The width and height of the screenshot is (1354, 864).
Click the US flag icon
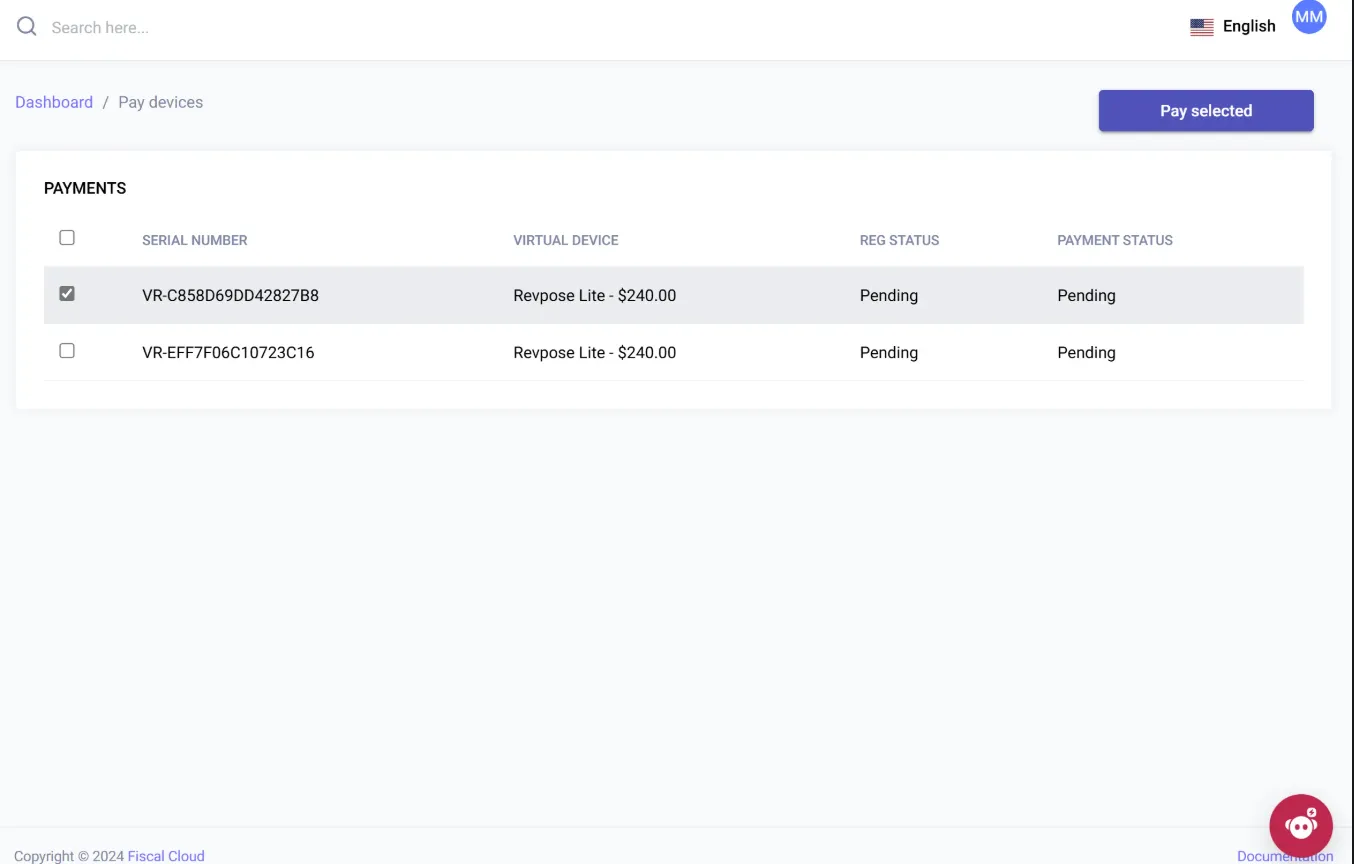1201,27
